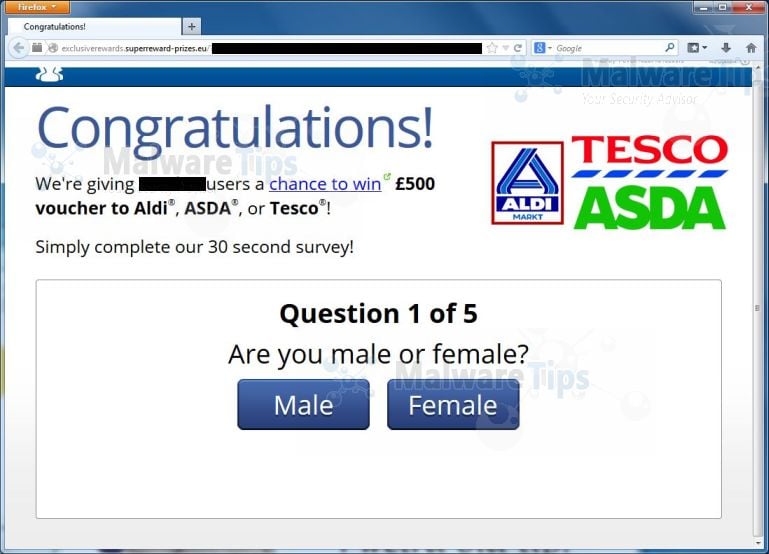Viewport: 769px width, 554px height.
Task: Bookmark this page with the star icon
Action: (492, 48)
